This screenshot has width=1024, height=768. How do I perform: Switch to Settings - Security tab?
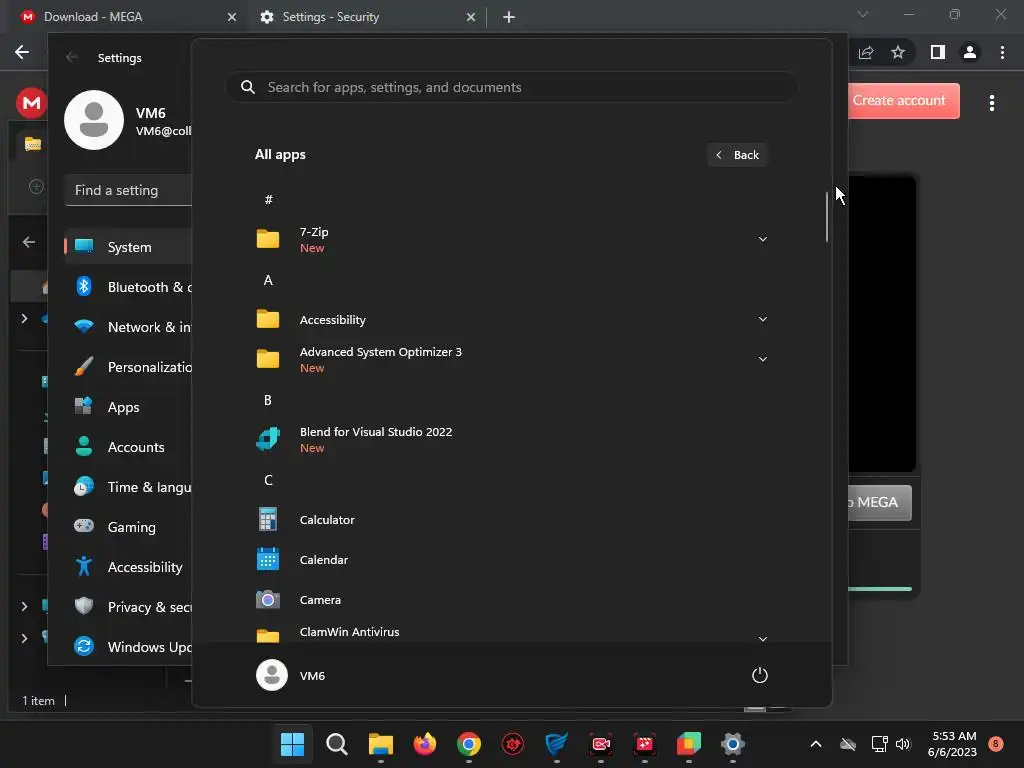tap(367, 17)
